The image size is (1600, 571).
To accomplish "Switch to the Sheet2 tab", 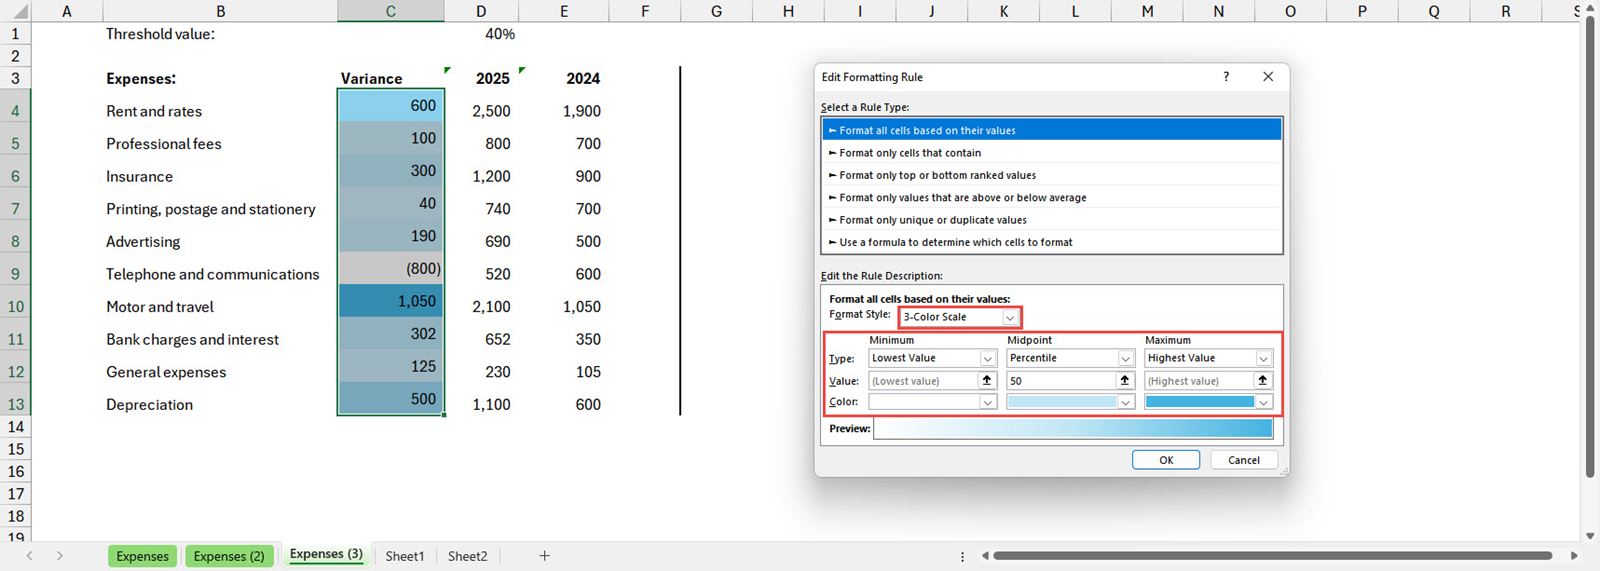I will point(468,556).
